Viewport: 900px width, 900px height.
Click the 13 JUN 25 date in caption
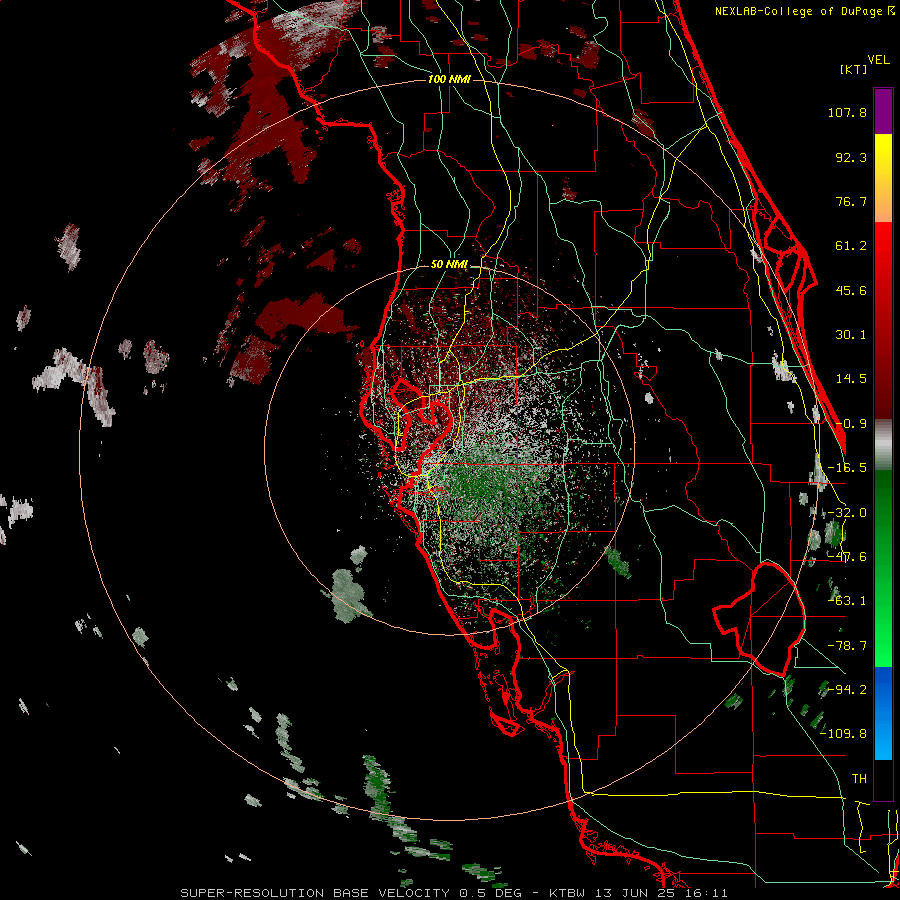pyautogui.click(x=634, y=893)
